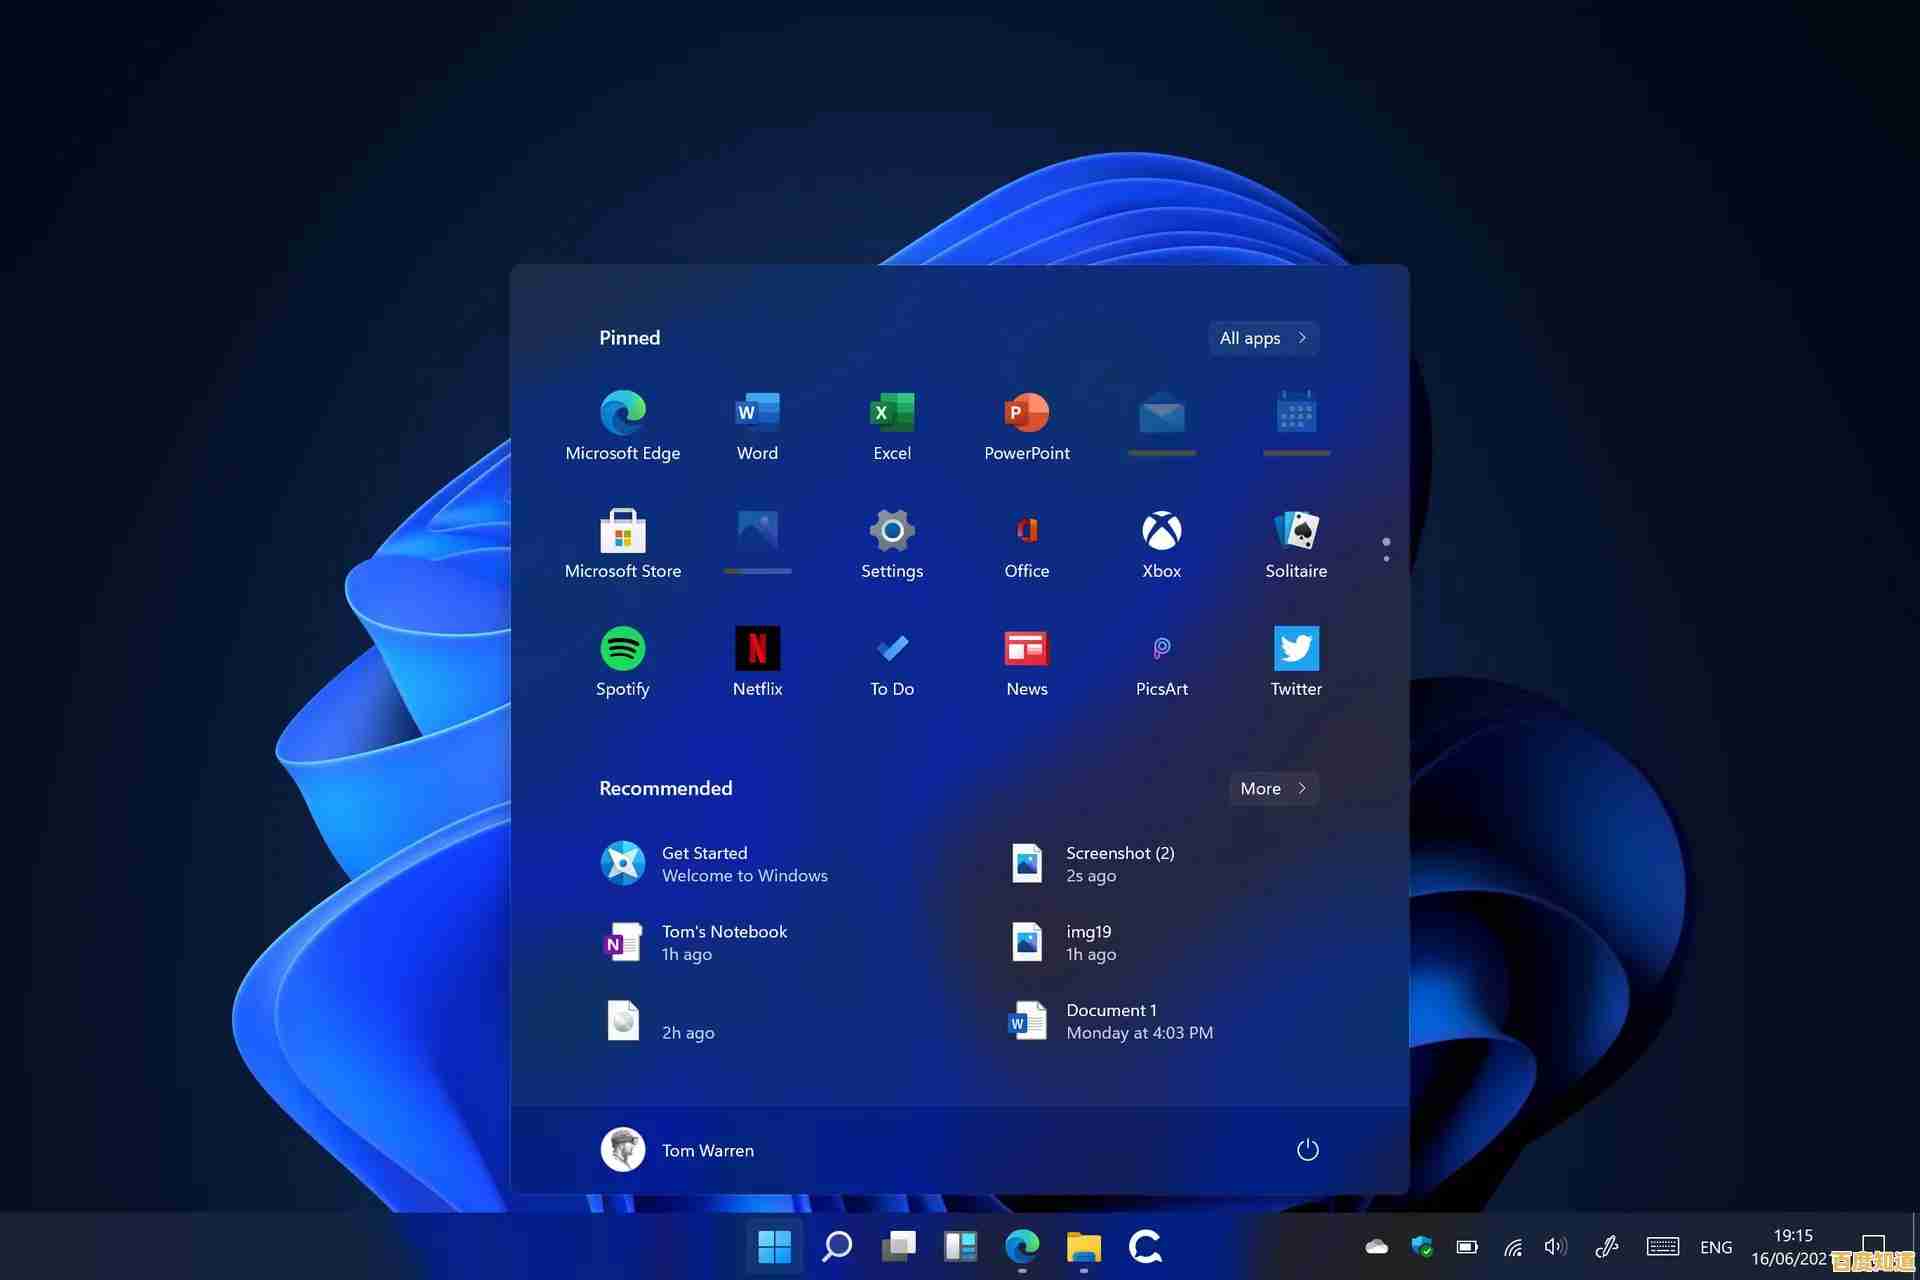Expand the All apps list

tap(1262, 338)
